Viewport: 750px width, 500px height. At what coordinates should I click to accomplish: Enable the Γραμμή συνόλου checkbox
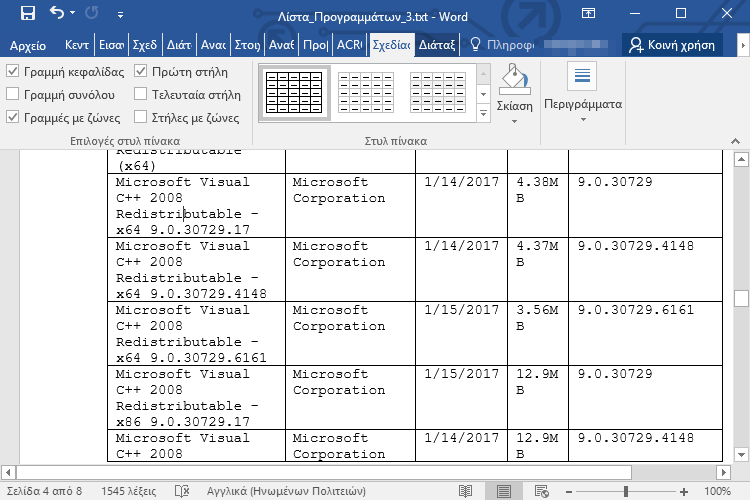pyautogui.click(x=13, y=94)
